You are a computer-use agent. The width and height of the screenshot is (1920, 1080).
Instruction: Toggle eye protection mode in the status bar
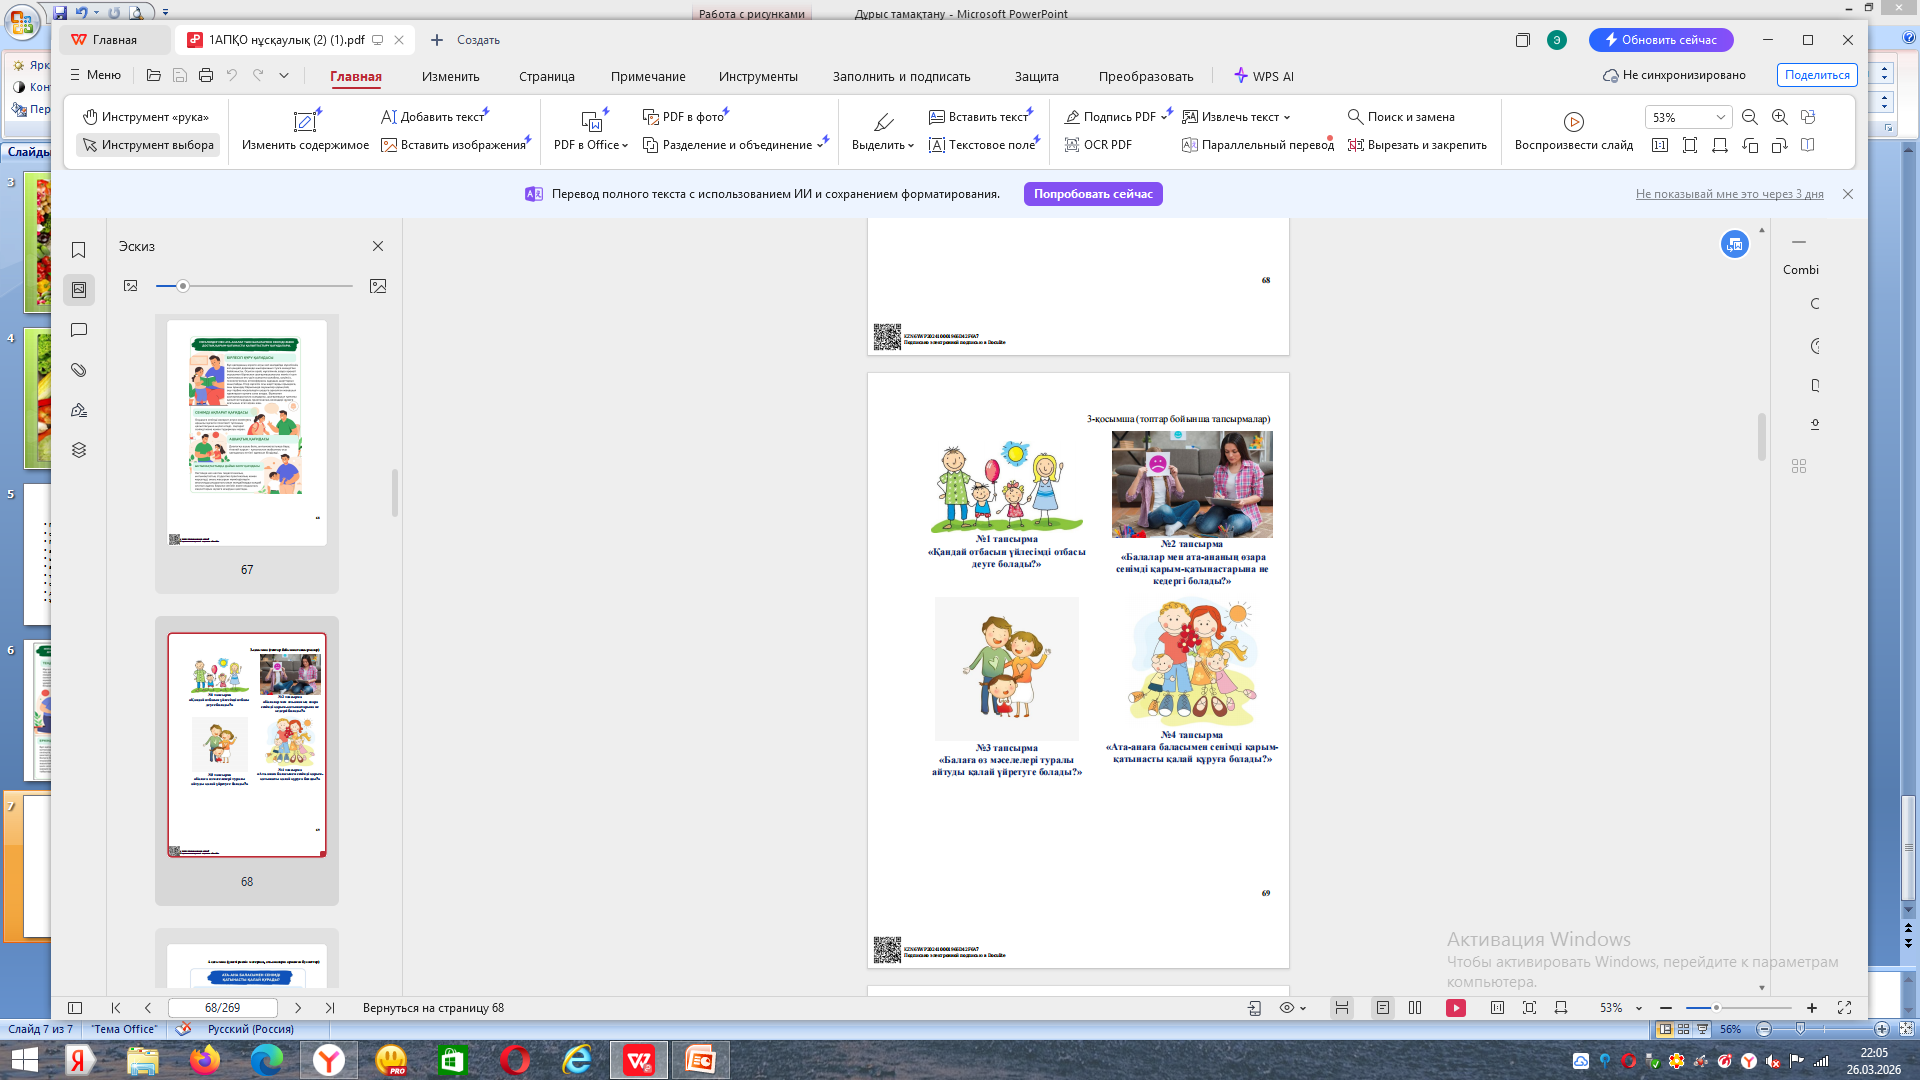1287,1008
